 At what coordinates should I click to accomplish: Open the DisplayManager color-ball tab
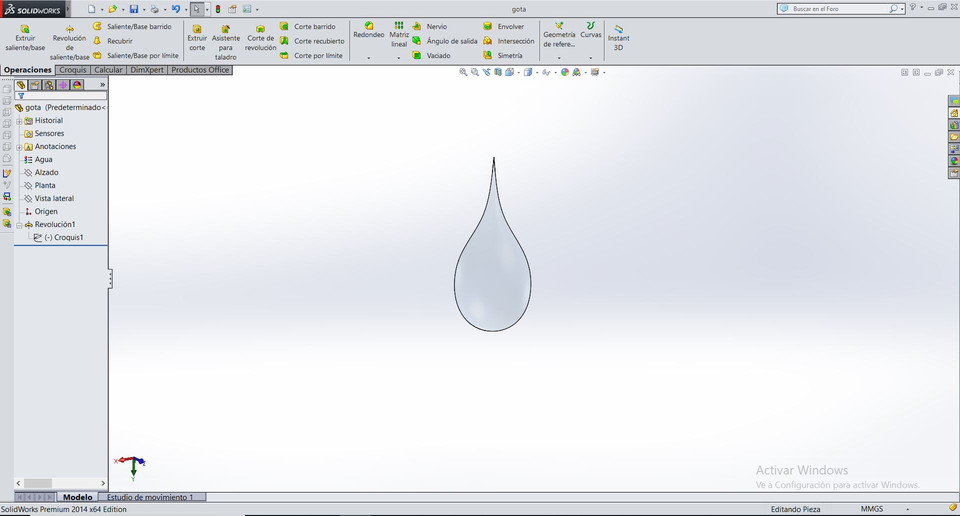[x=77, y=85]
